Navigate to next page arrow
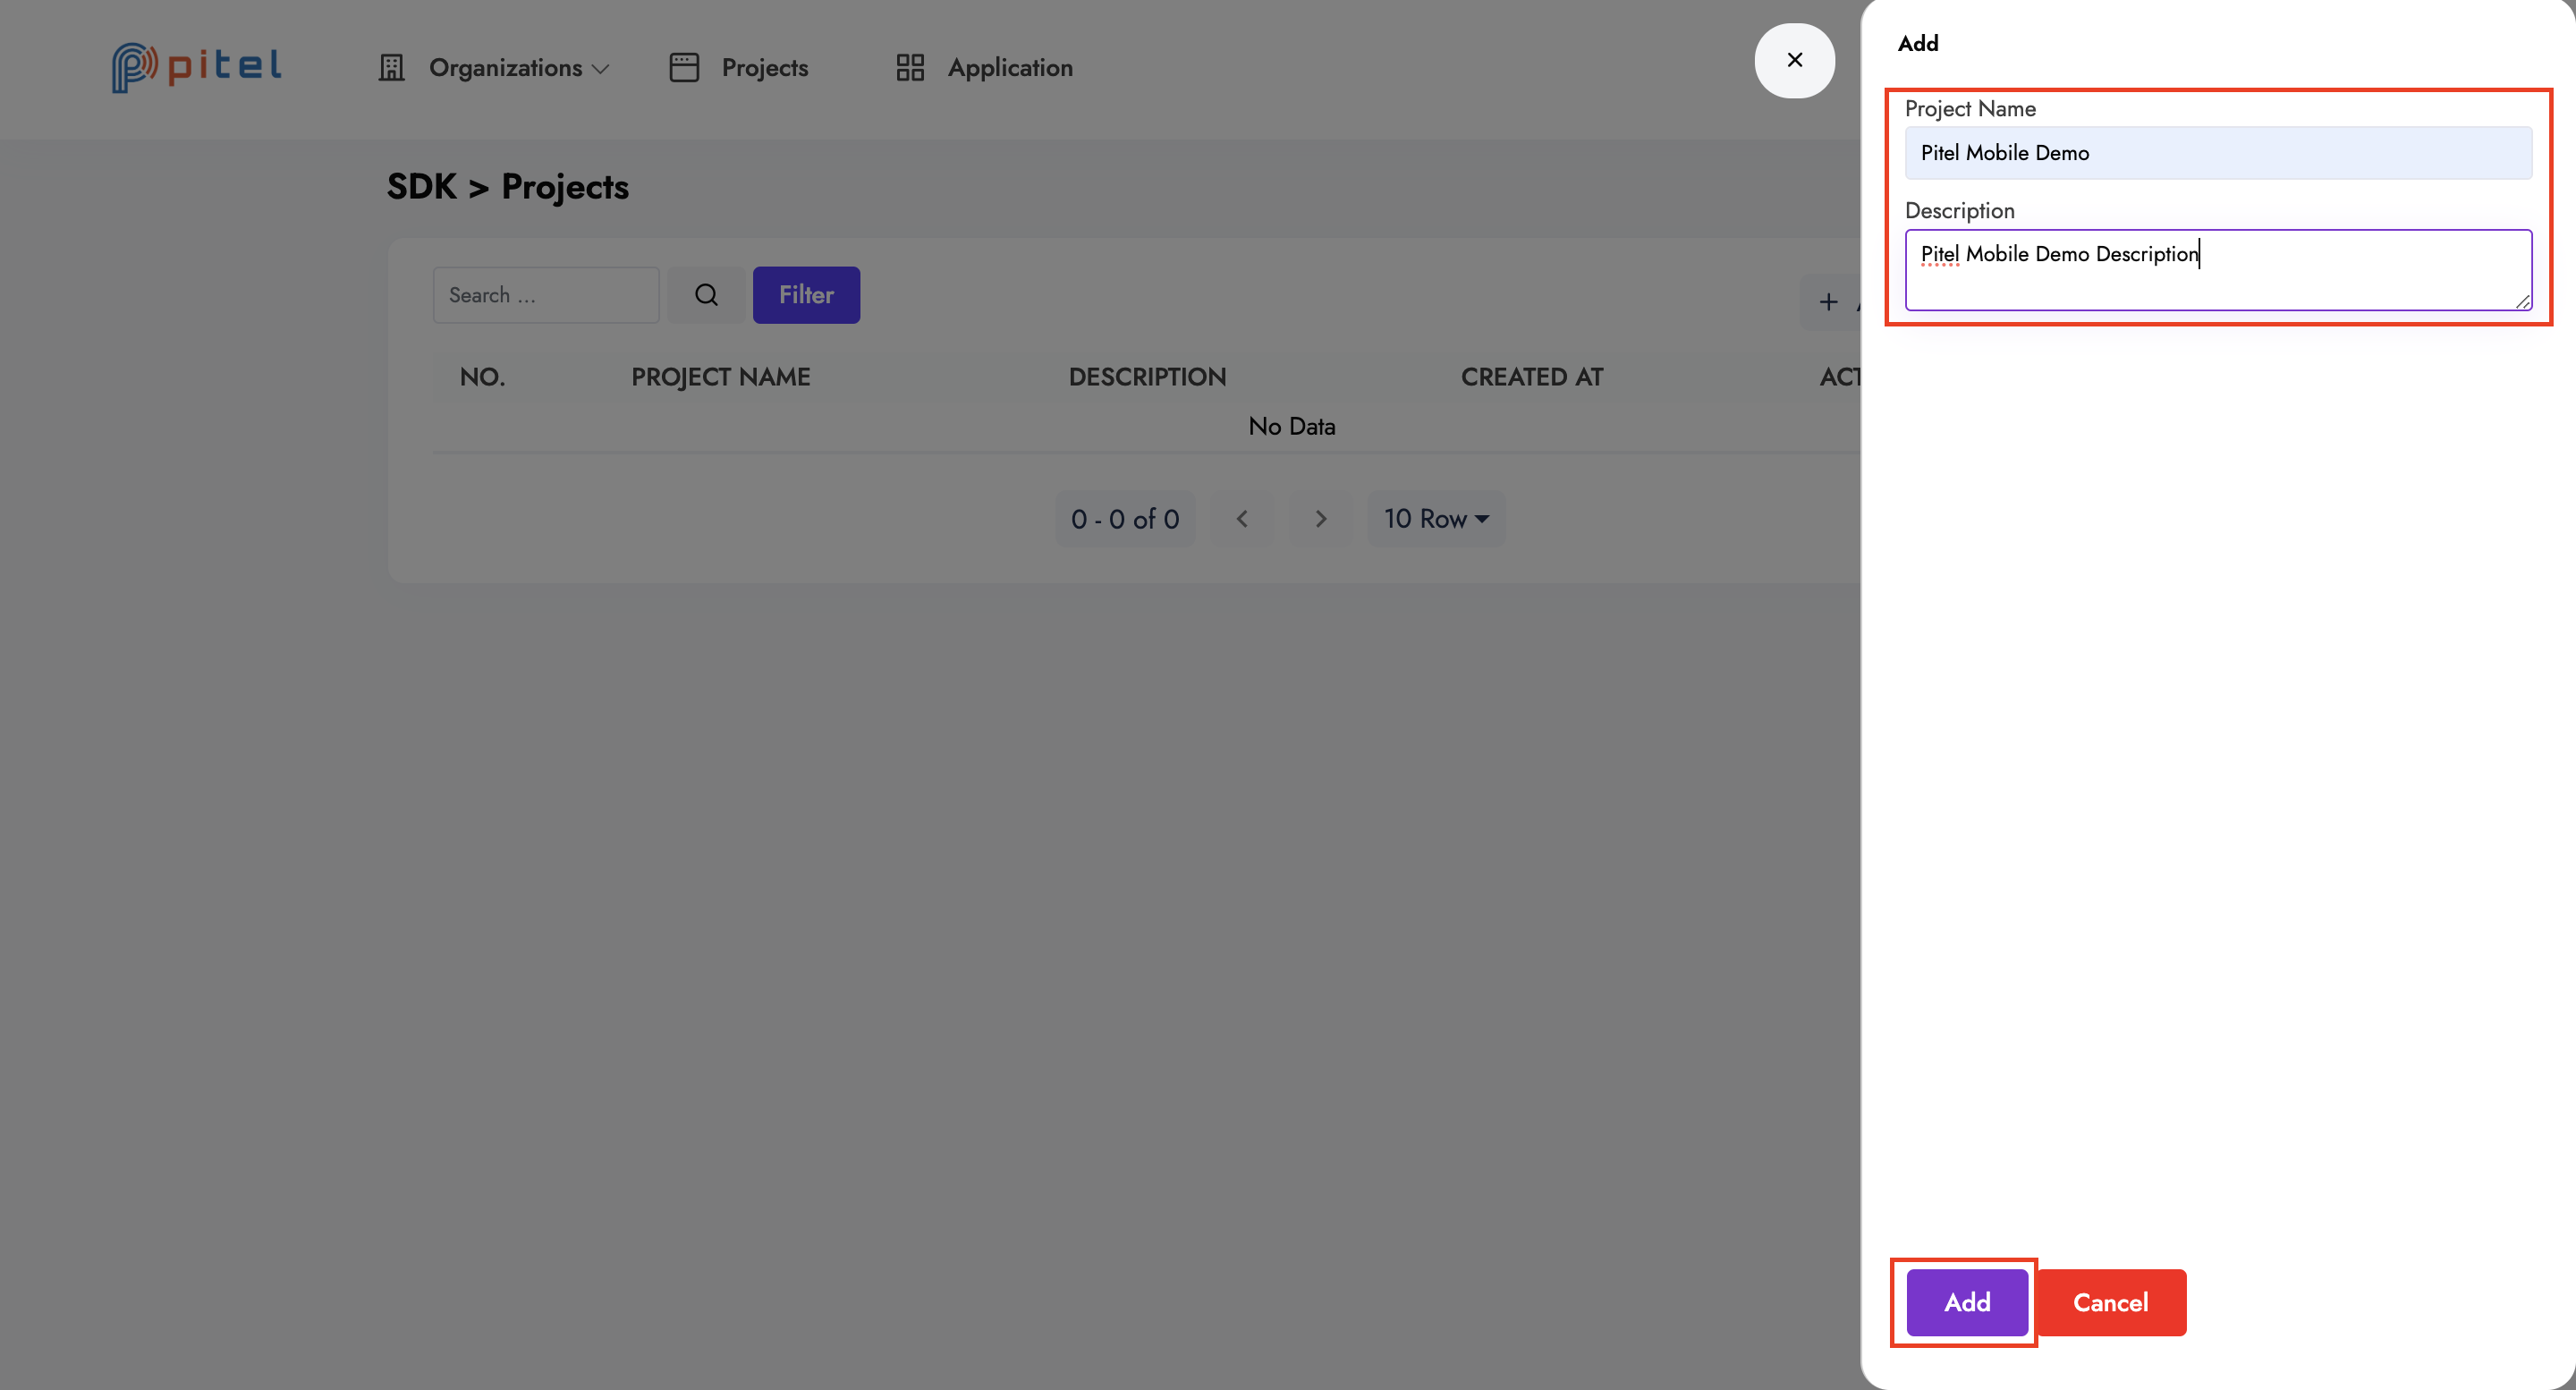This screenshot has height=1390, width=2576. 1319,517
